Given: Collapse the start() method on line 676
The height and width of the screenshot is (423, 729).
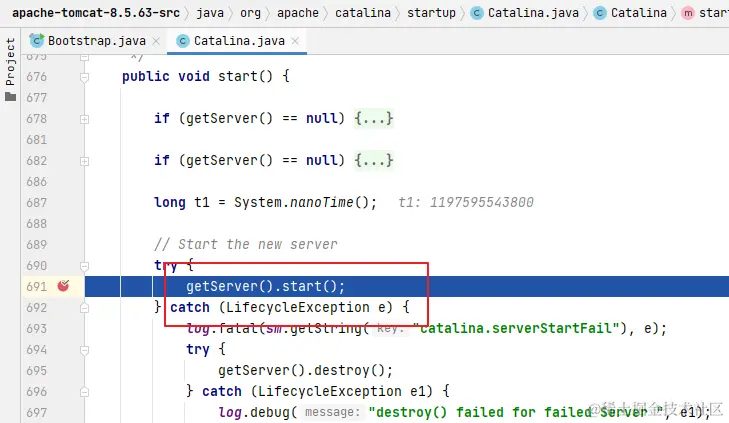Looking at the screenshot, I should [x=84, y=77].
